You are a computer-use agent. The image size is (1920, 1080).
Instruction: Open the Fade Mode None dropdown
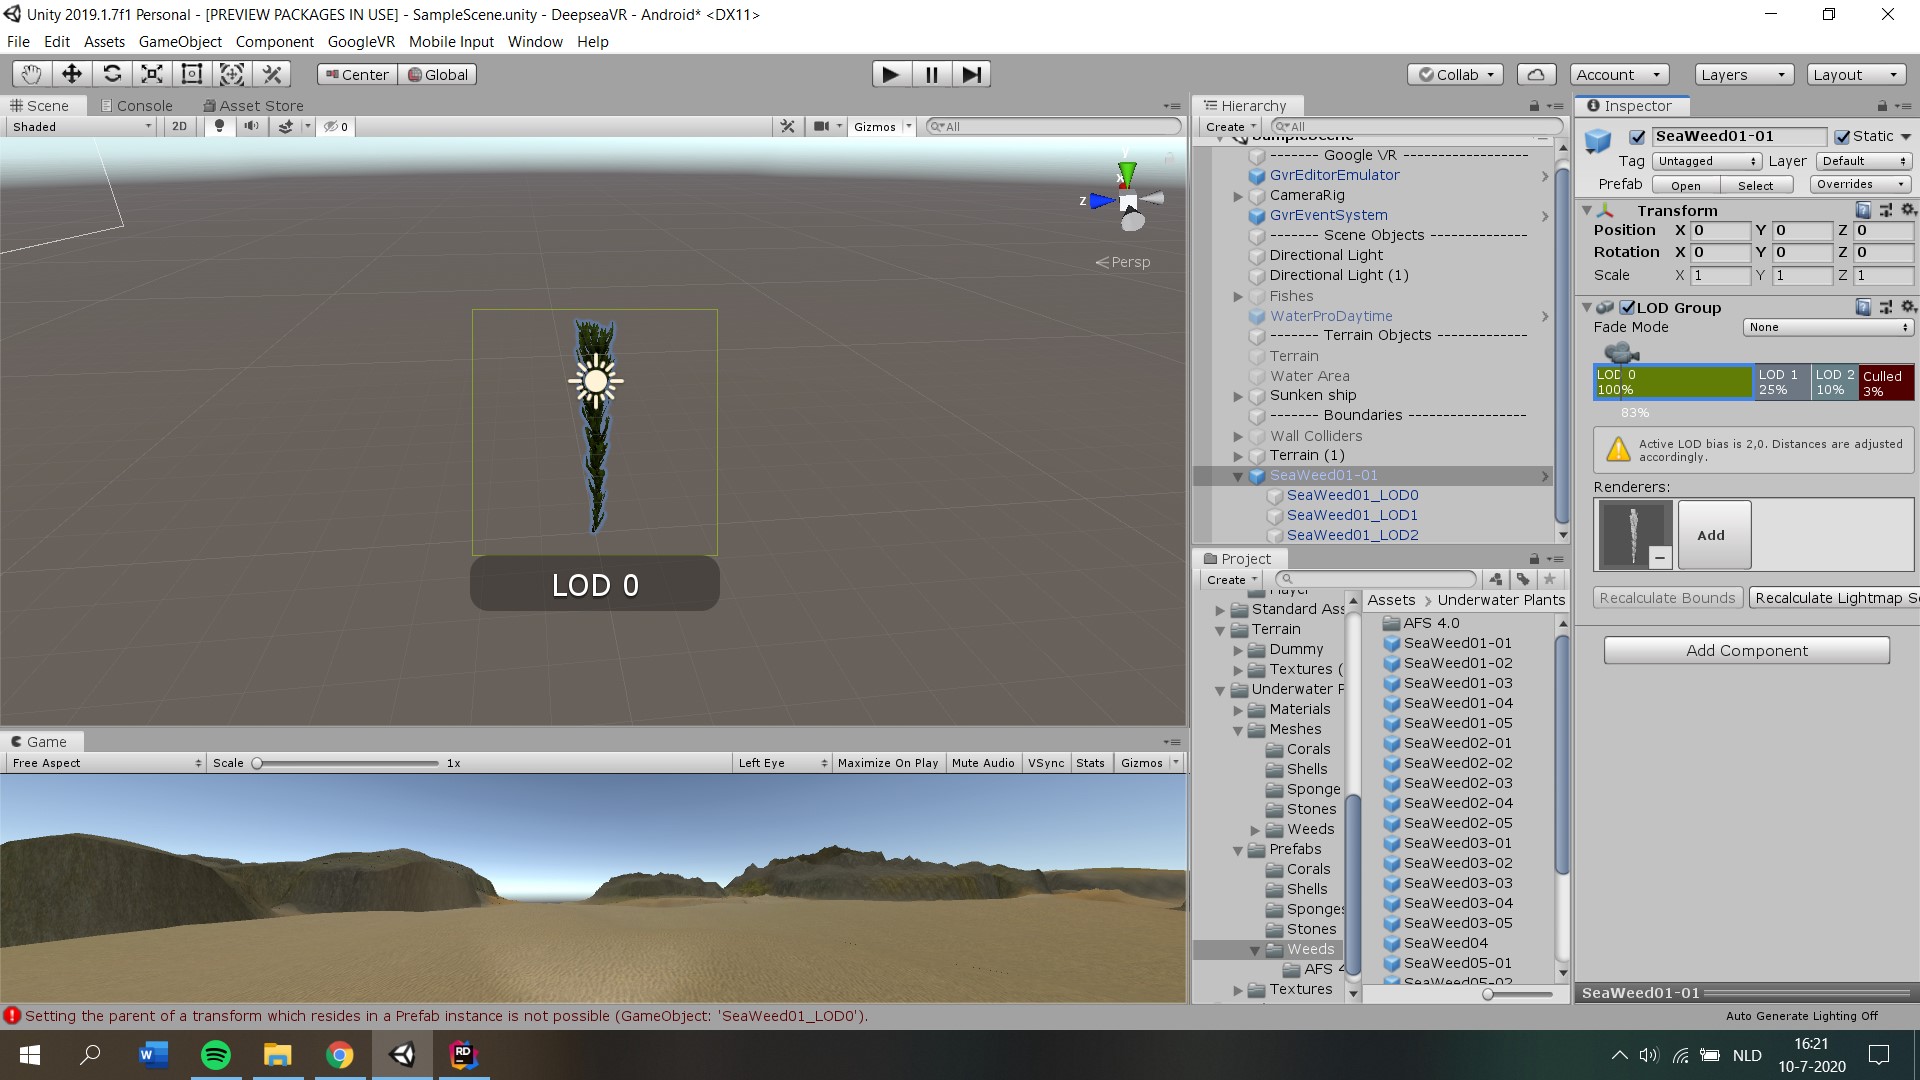1828,327
